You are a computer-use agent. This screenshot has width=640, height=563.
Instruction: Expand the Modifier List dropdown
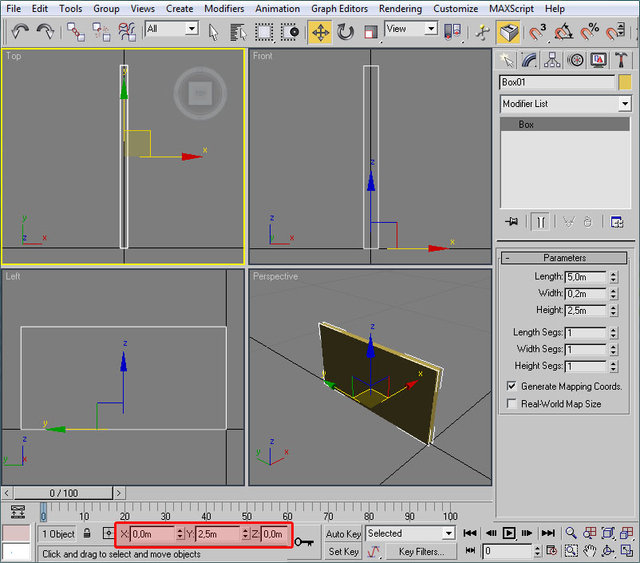(x=625, y=104)
